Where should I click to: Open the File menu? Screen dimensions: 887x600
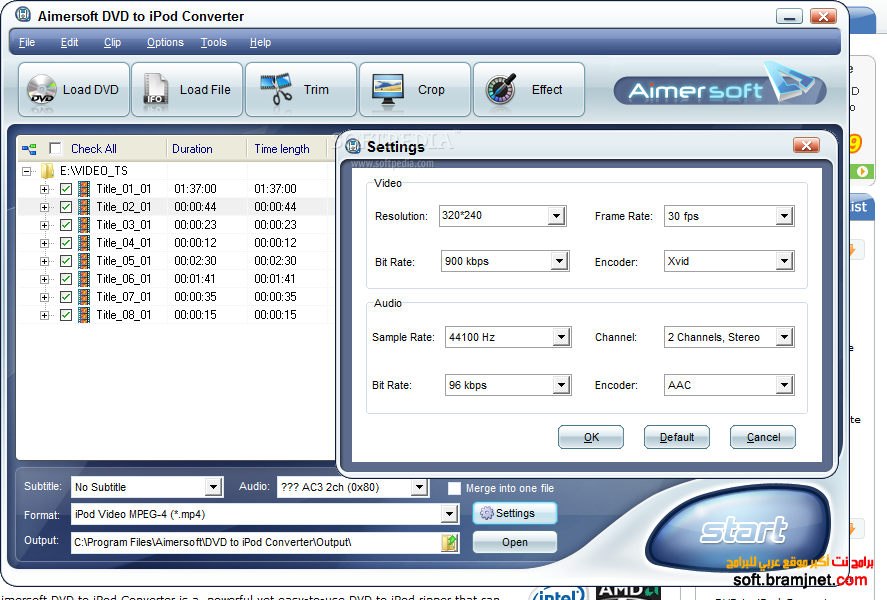[x=27, y=42]
